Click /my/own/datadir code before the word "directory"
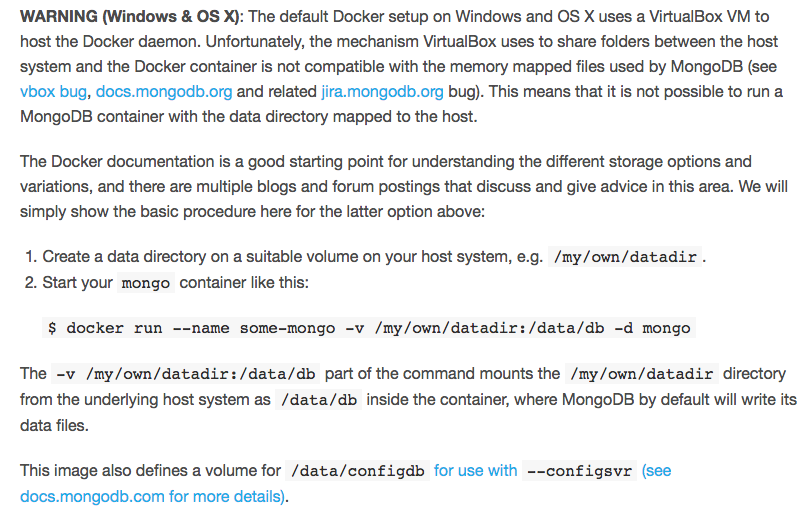The width and height of the screenshot is (810, 517). coord(641,374)
